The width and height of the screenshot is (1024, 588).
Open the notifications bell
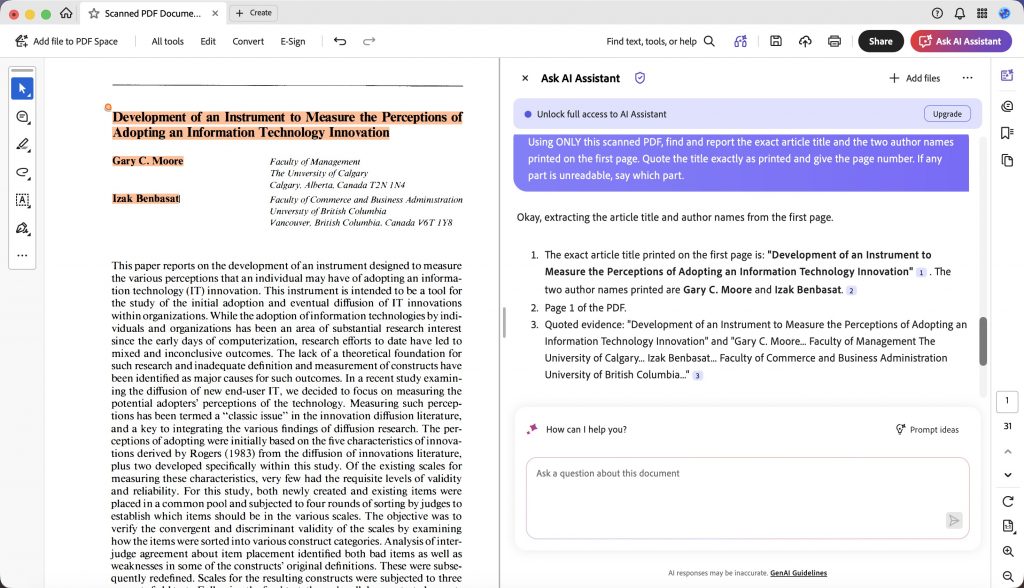959,13
